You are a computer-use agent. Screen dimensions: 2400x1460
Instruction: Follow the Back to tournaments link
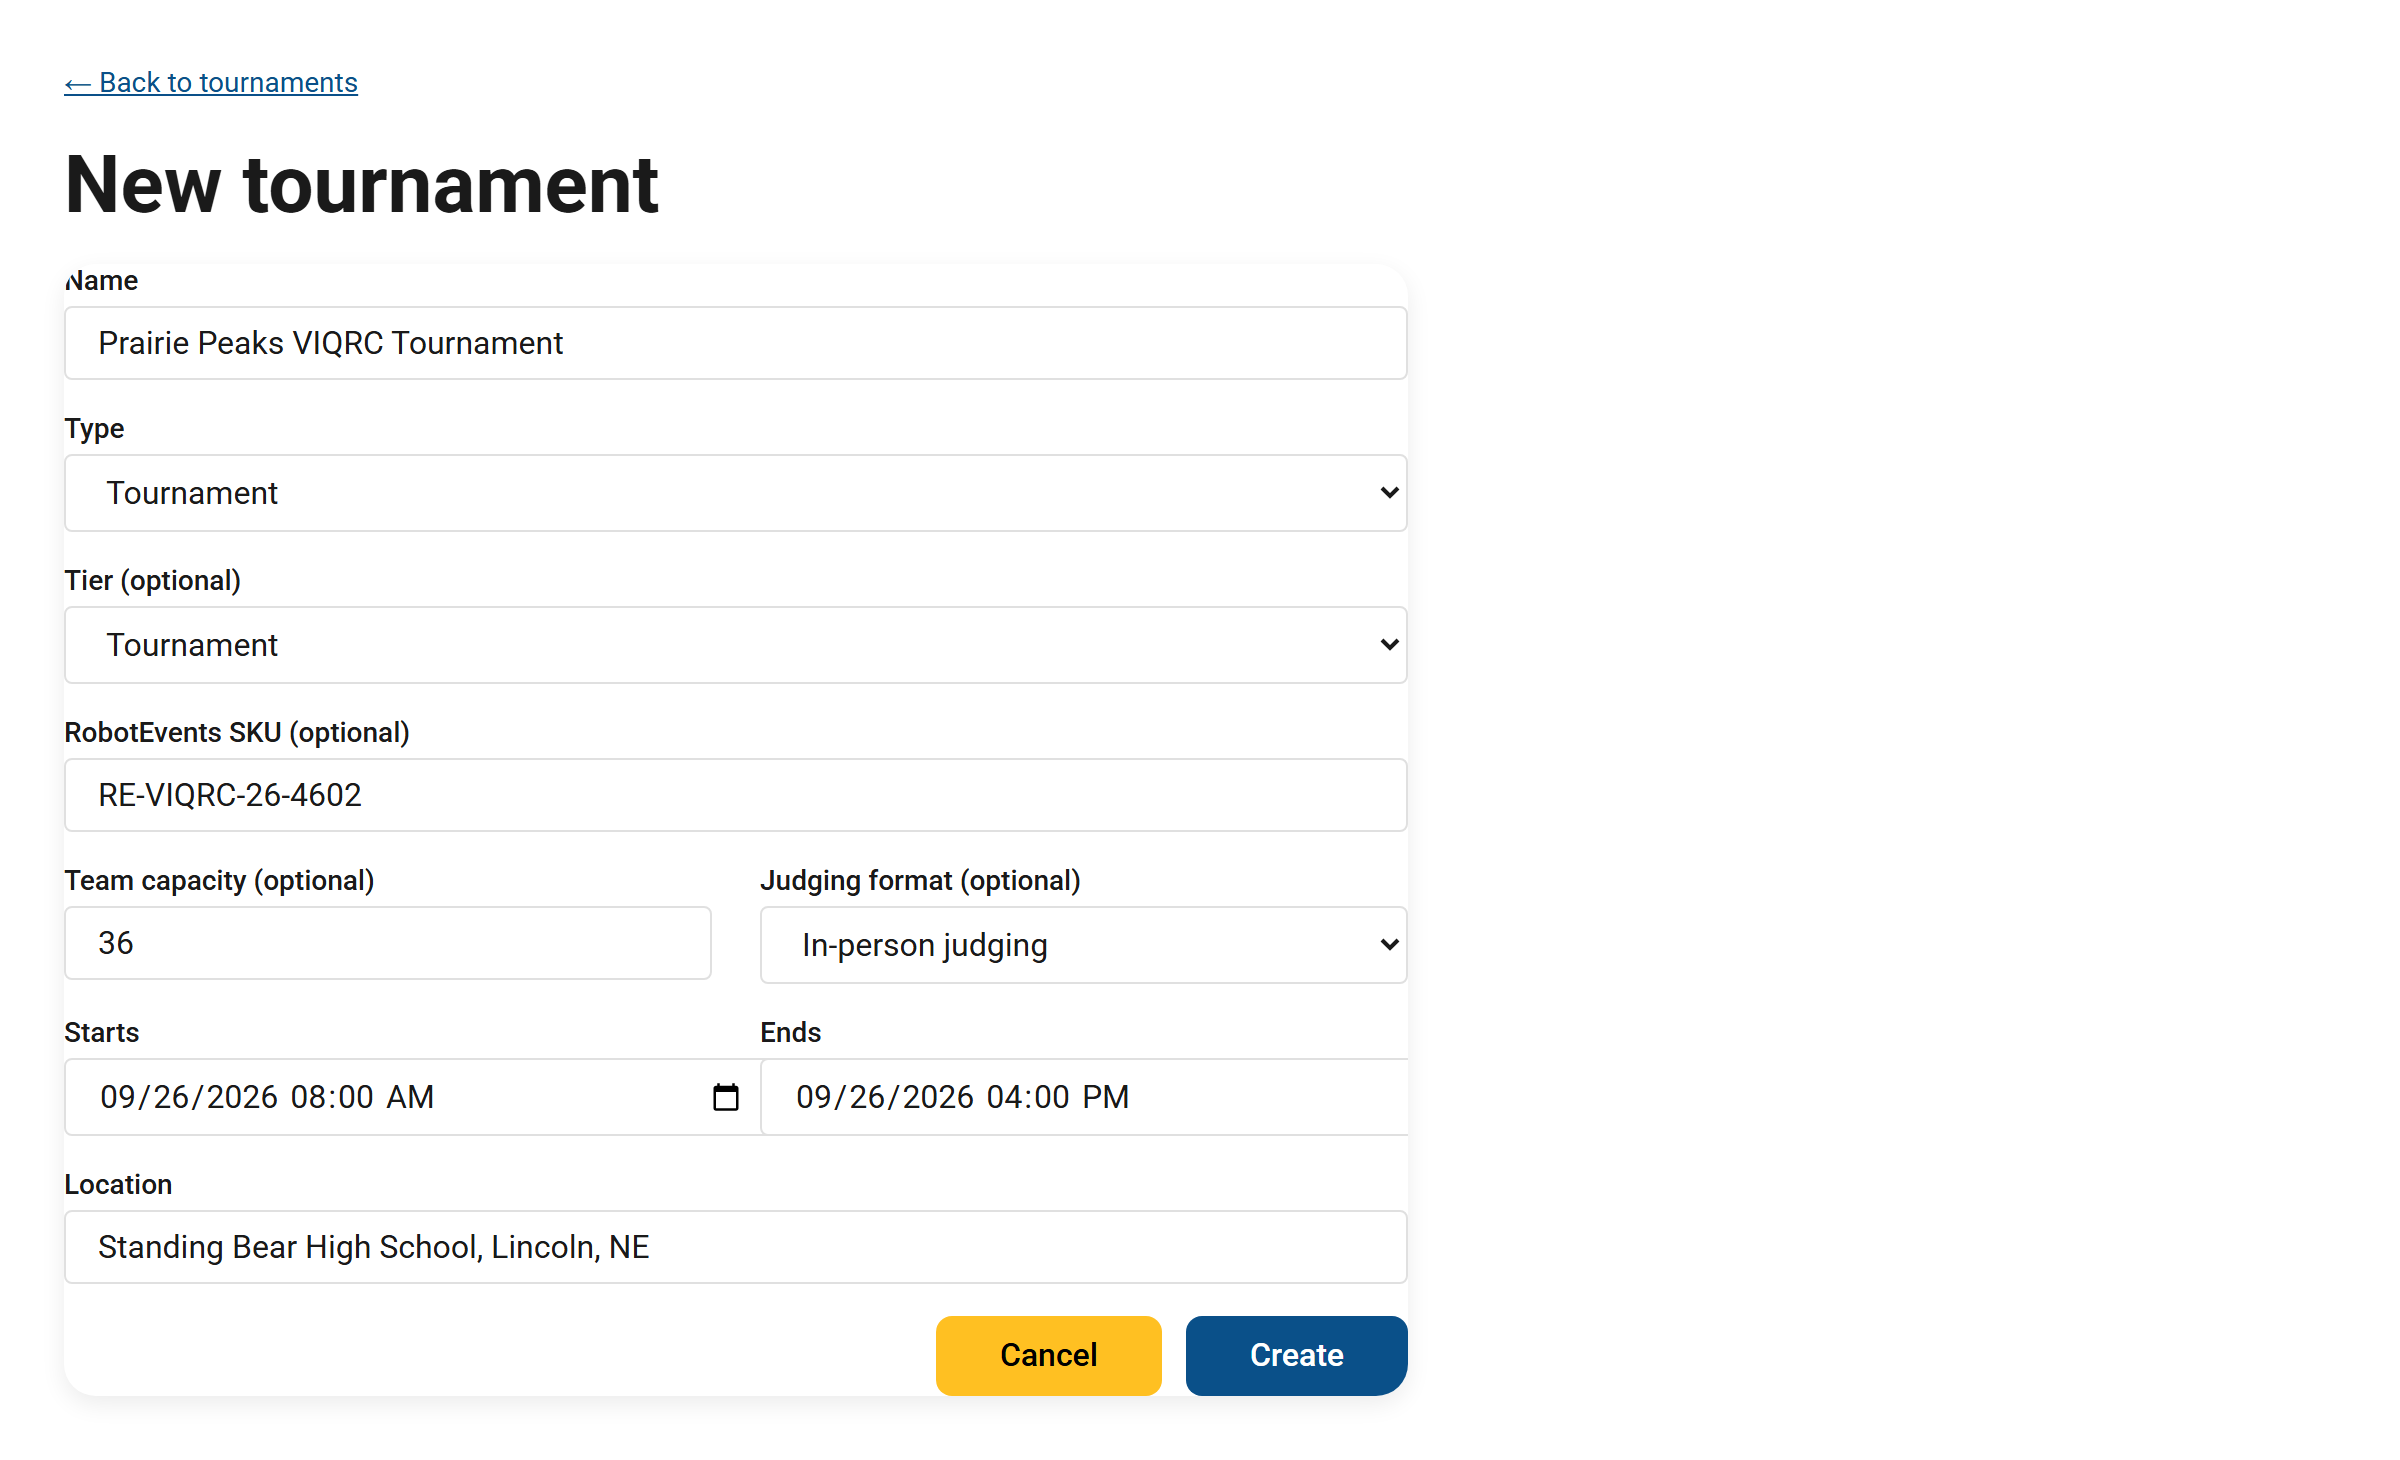point(211,82)
